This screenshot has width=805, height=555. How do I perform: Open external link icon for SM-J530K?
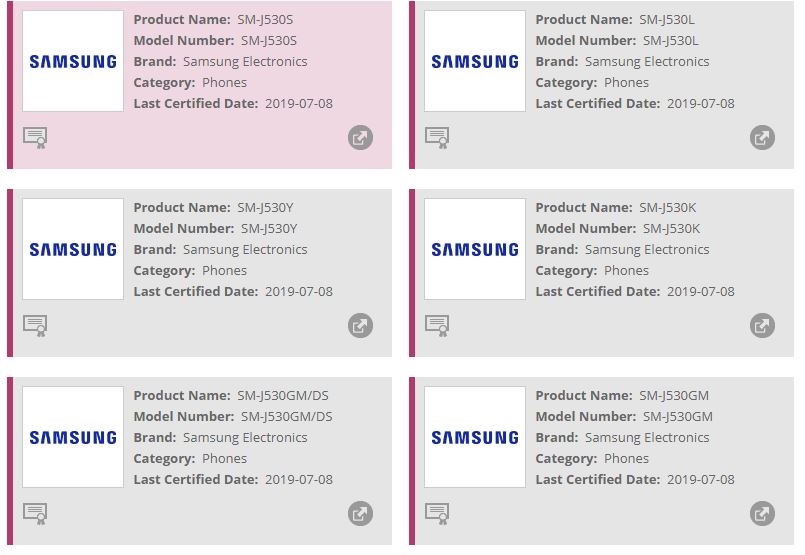pyautogui.click(x=762, y=326)
